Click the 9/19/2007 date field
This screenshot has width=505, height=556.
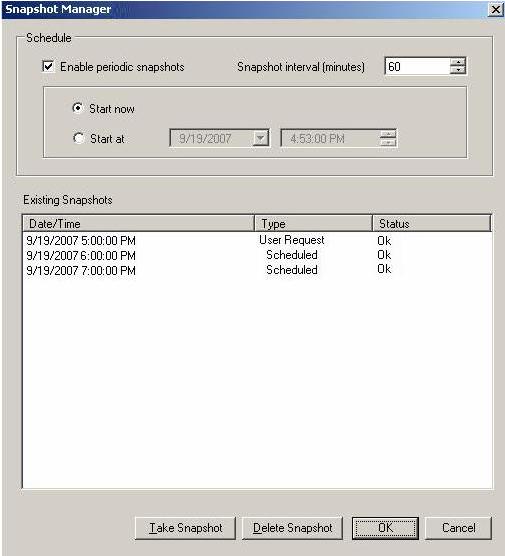(212, 138)
